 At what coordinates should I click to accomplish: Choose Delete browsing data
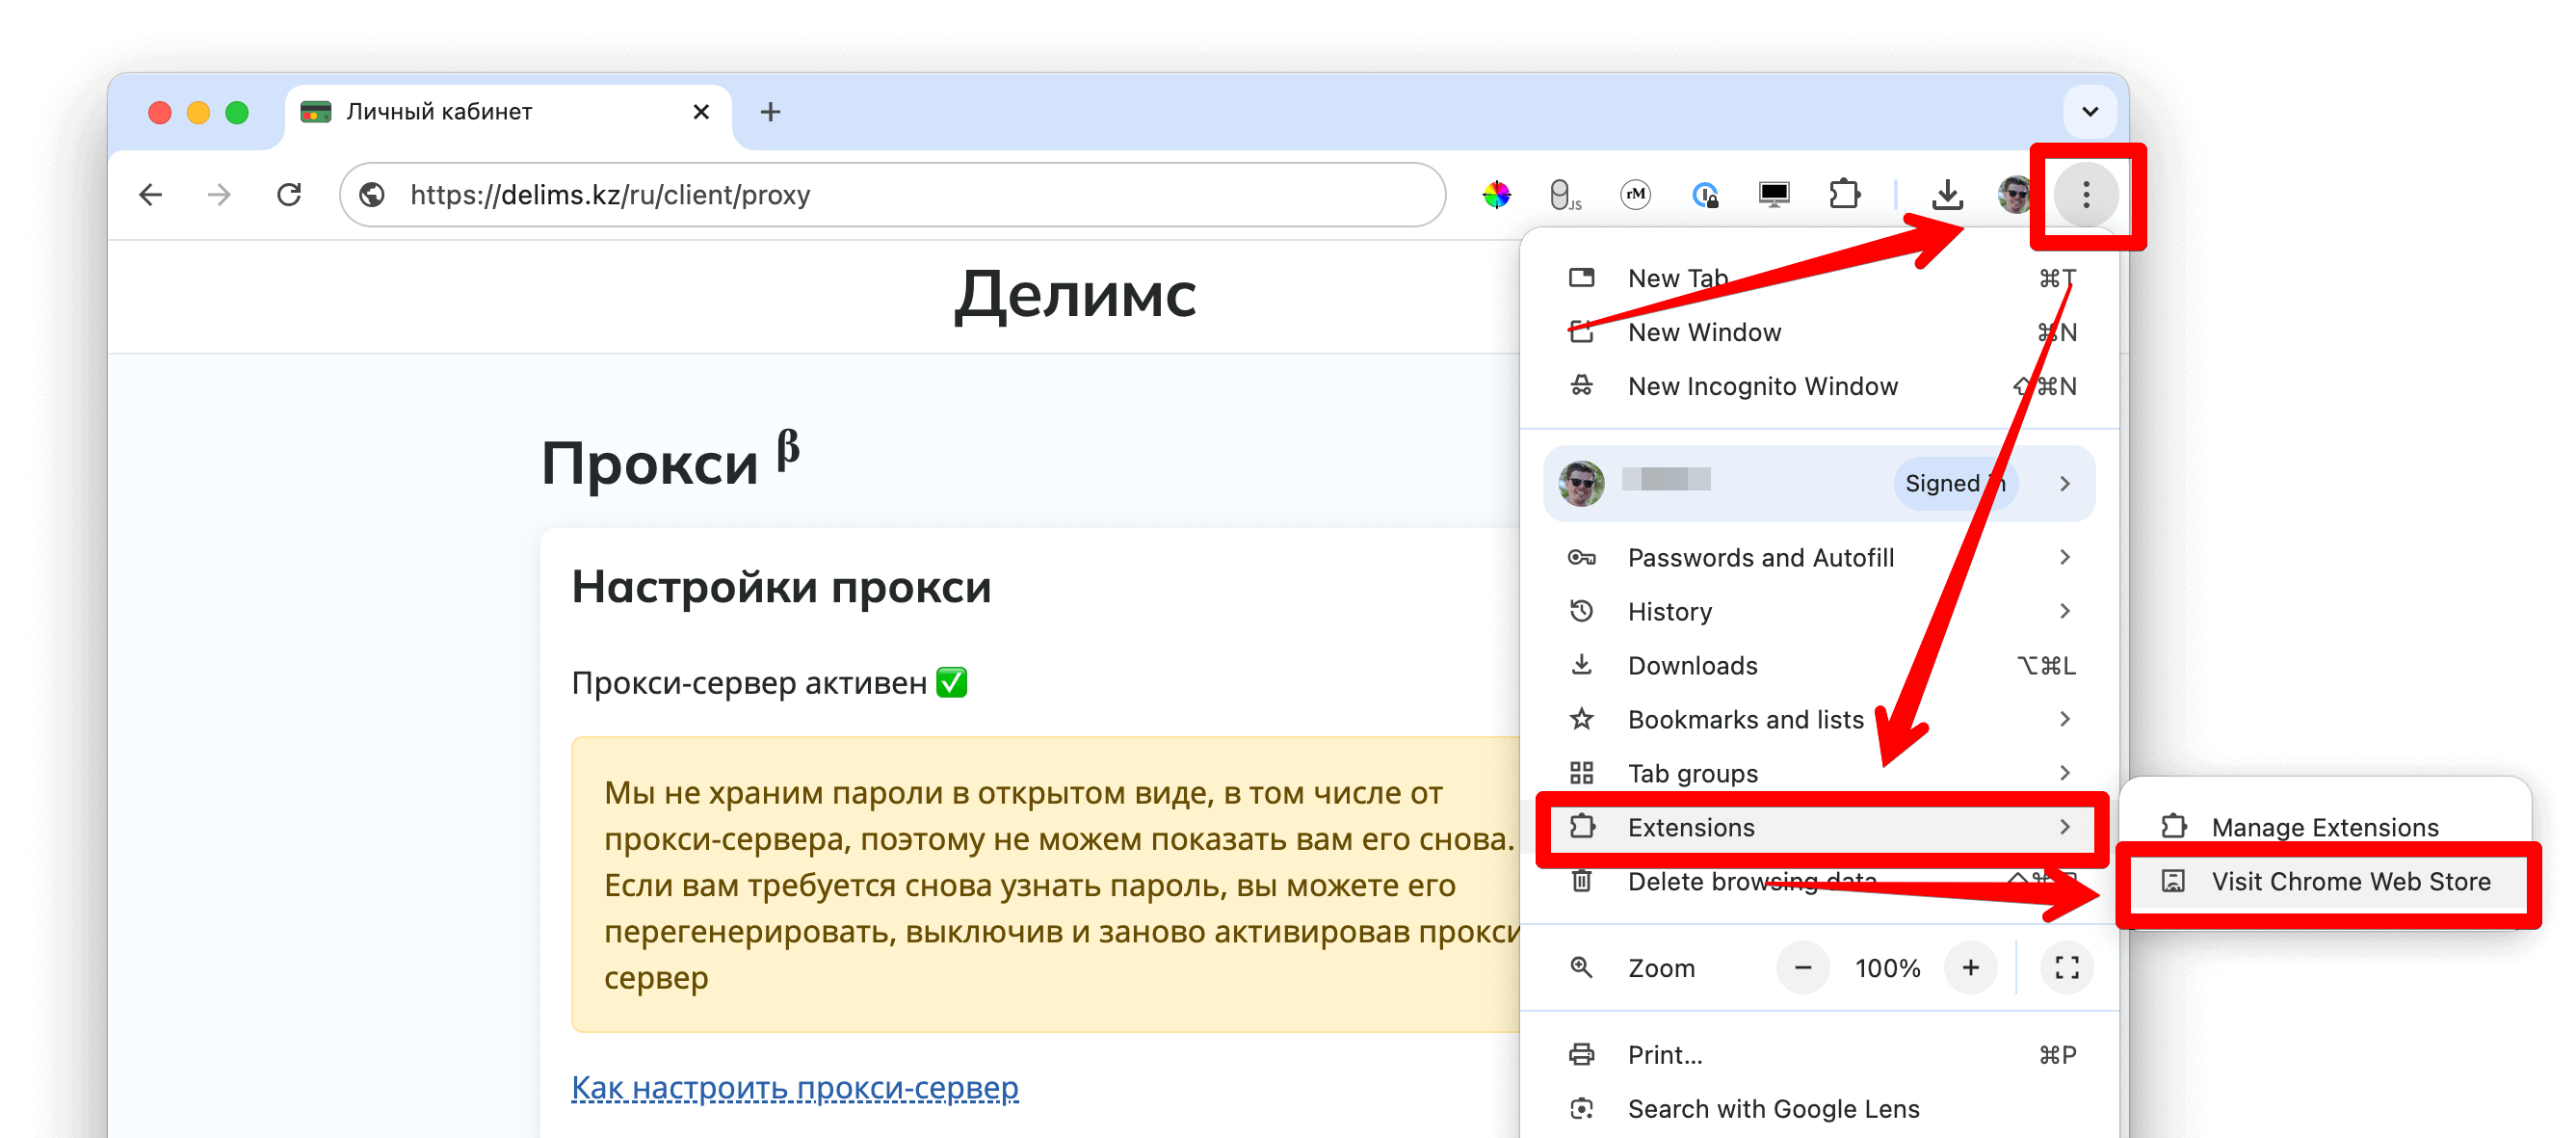1819,881
